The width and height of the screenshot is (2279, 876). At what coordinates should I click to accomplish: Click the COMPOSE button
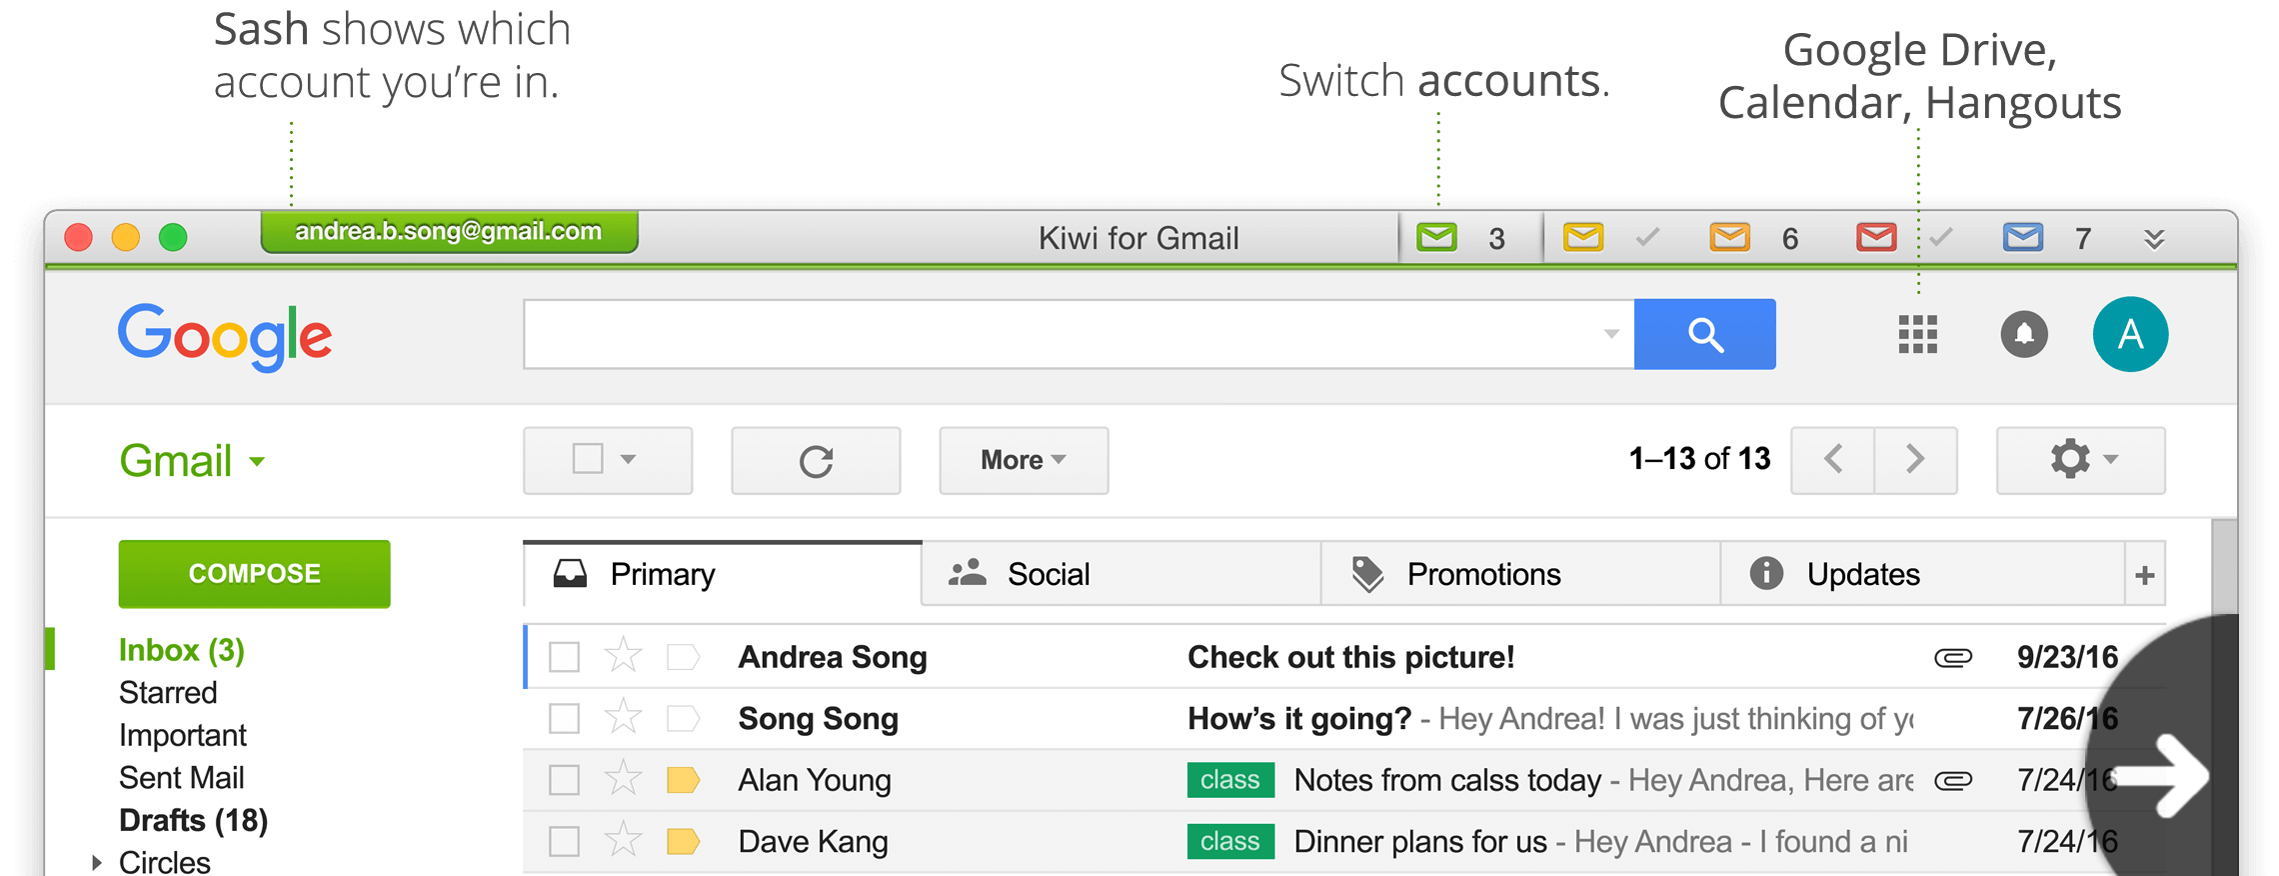254,574
